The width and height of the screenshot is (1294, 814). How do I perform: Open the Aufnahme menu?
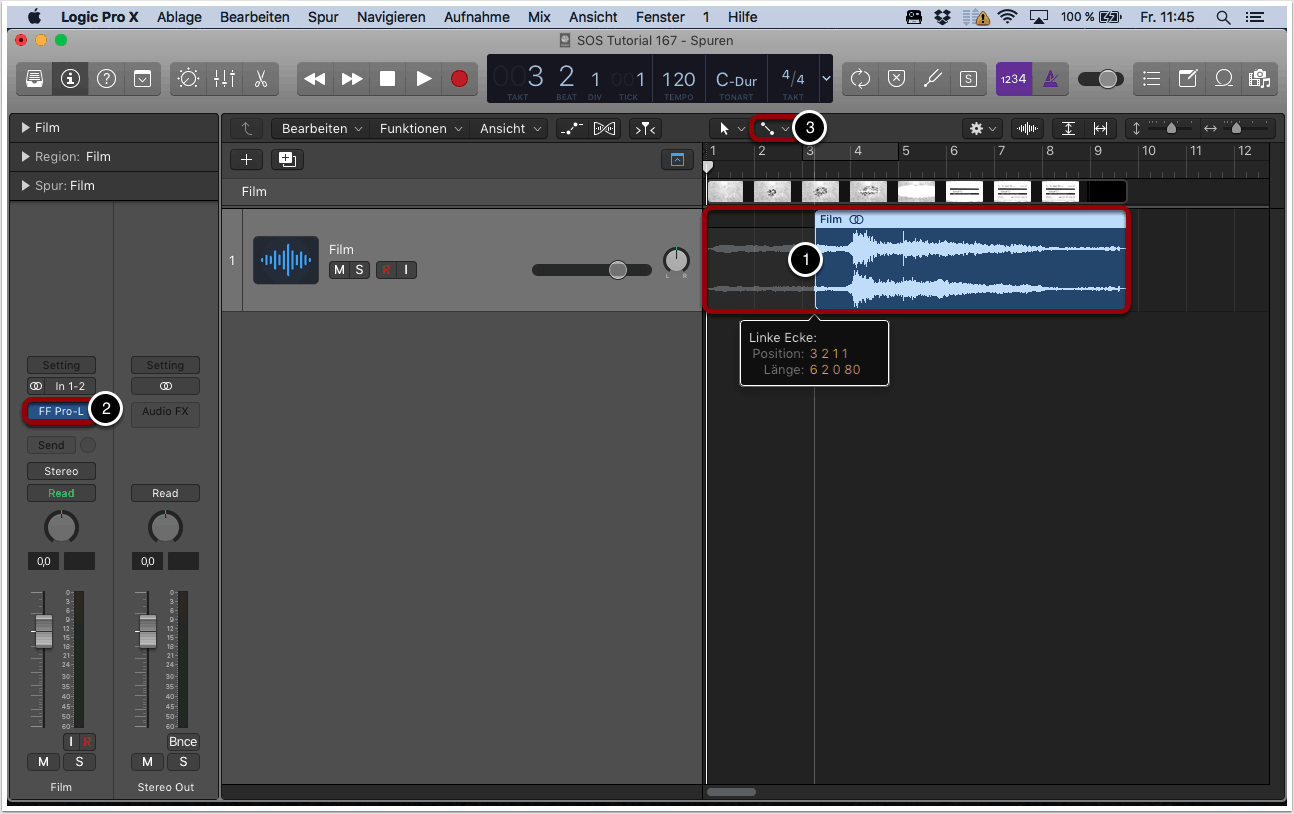coord(477,17)
